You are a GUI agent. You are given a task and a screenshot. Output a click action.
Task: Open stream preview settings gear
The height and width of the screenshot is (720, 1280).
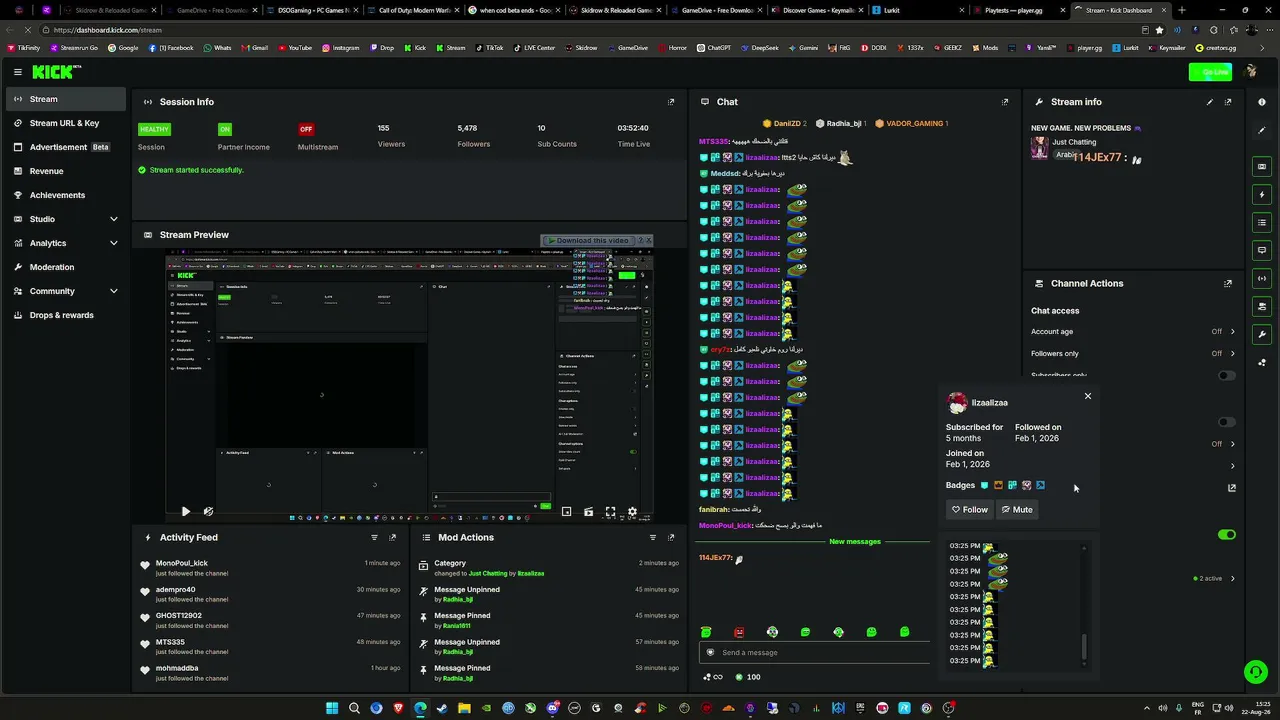(632, 512)
